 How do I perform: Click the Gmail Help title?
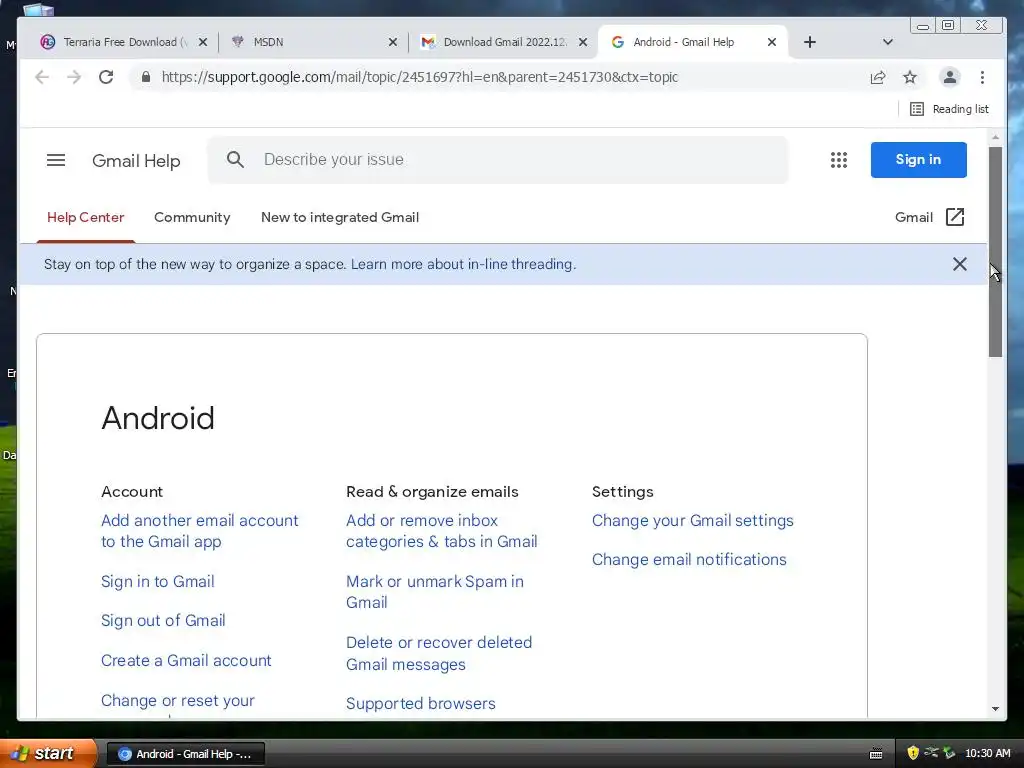(136, 161)
